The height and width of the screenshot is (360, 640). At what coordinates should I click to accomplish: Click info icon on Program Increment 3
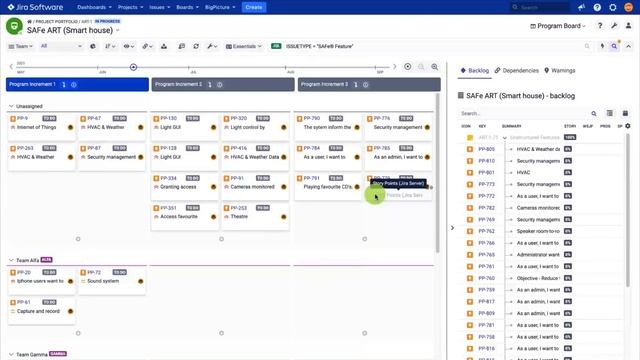366,84
